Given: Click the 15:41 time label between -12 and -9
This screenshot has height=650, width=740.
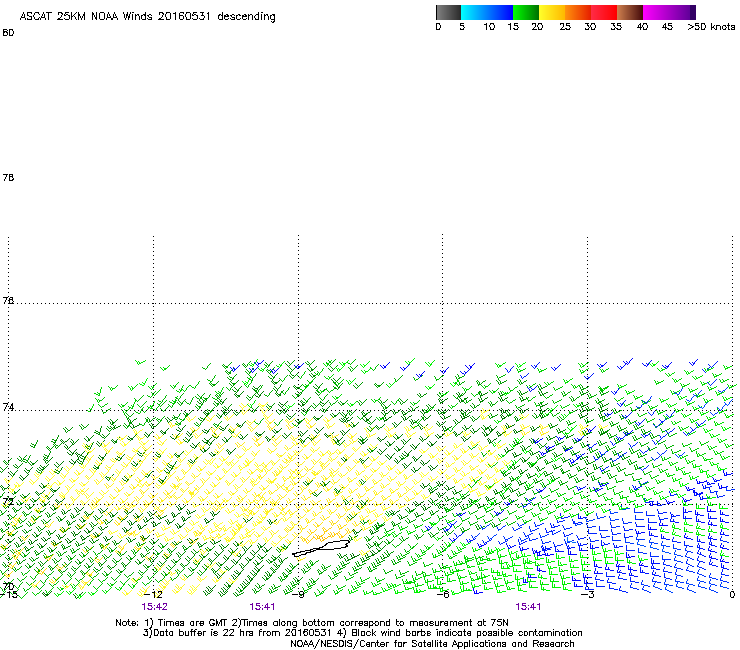Looking at the screenshot, I should click(262, 607).
